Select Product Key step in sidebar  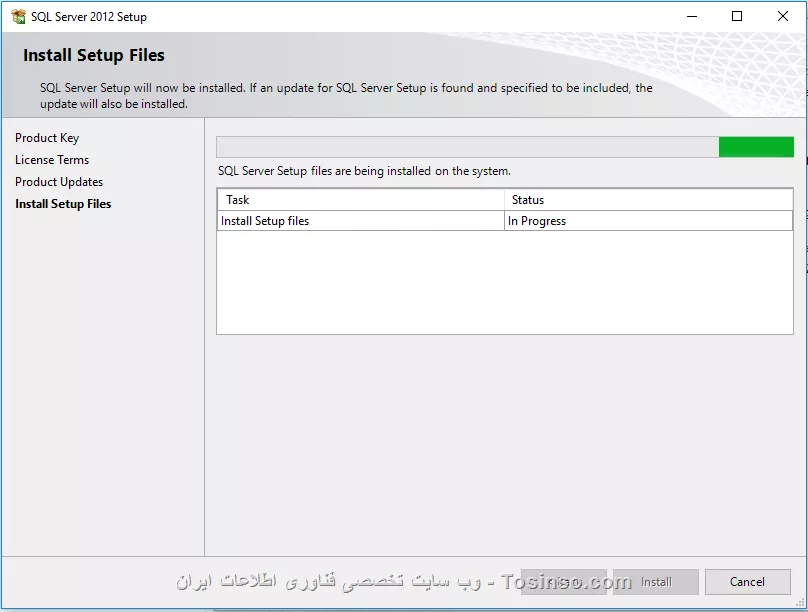pos(47,138)
